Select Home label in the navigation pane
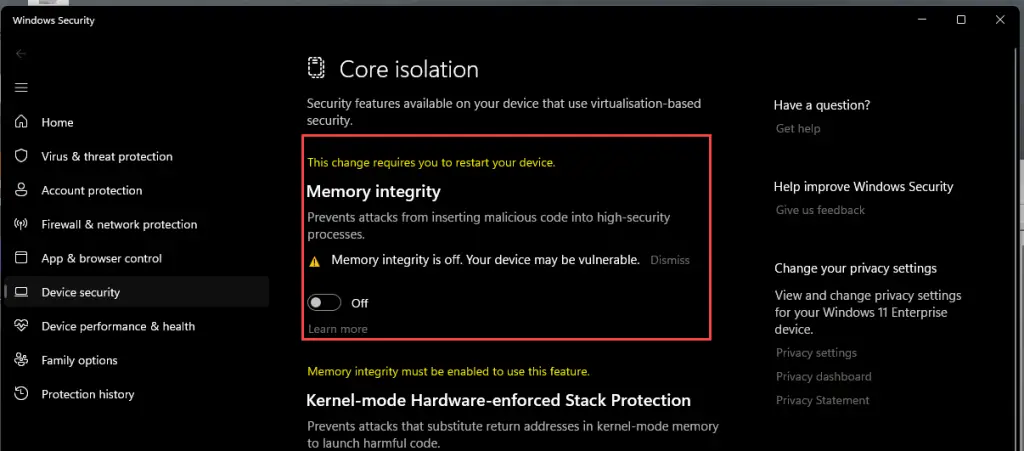This screenshot has width=1024, height=451. pos(57,122)
